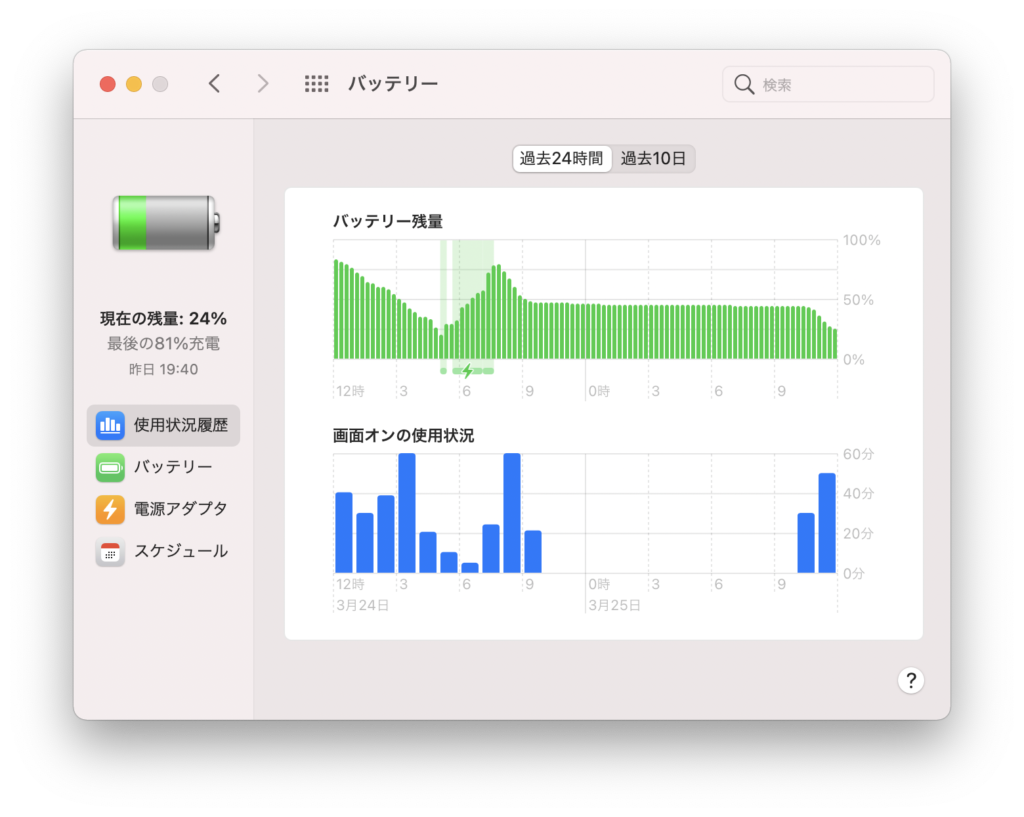1024x817 pixels.
Task: Open the スケジュール calendar item
Action: [x=163, y=551]
